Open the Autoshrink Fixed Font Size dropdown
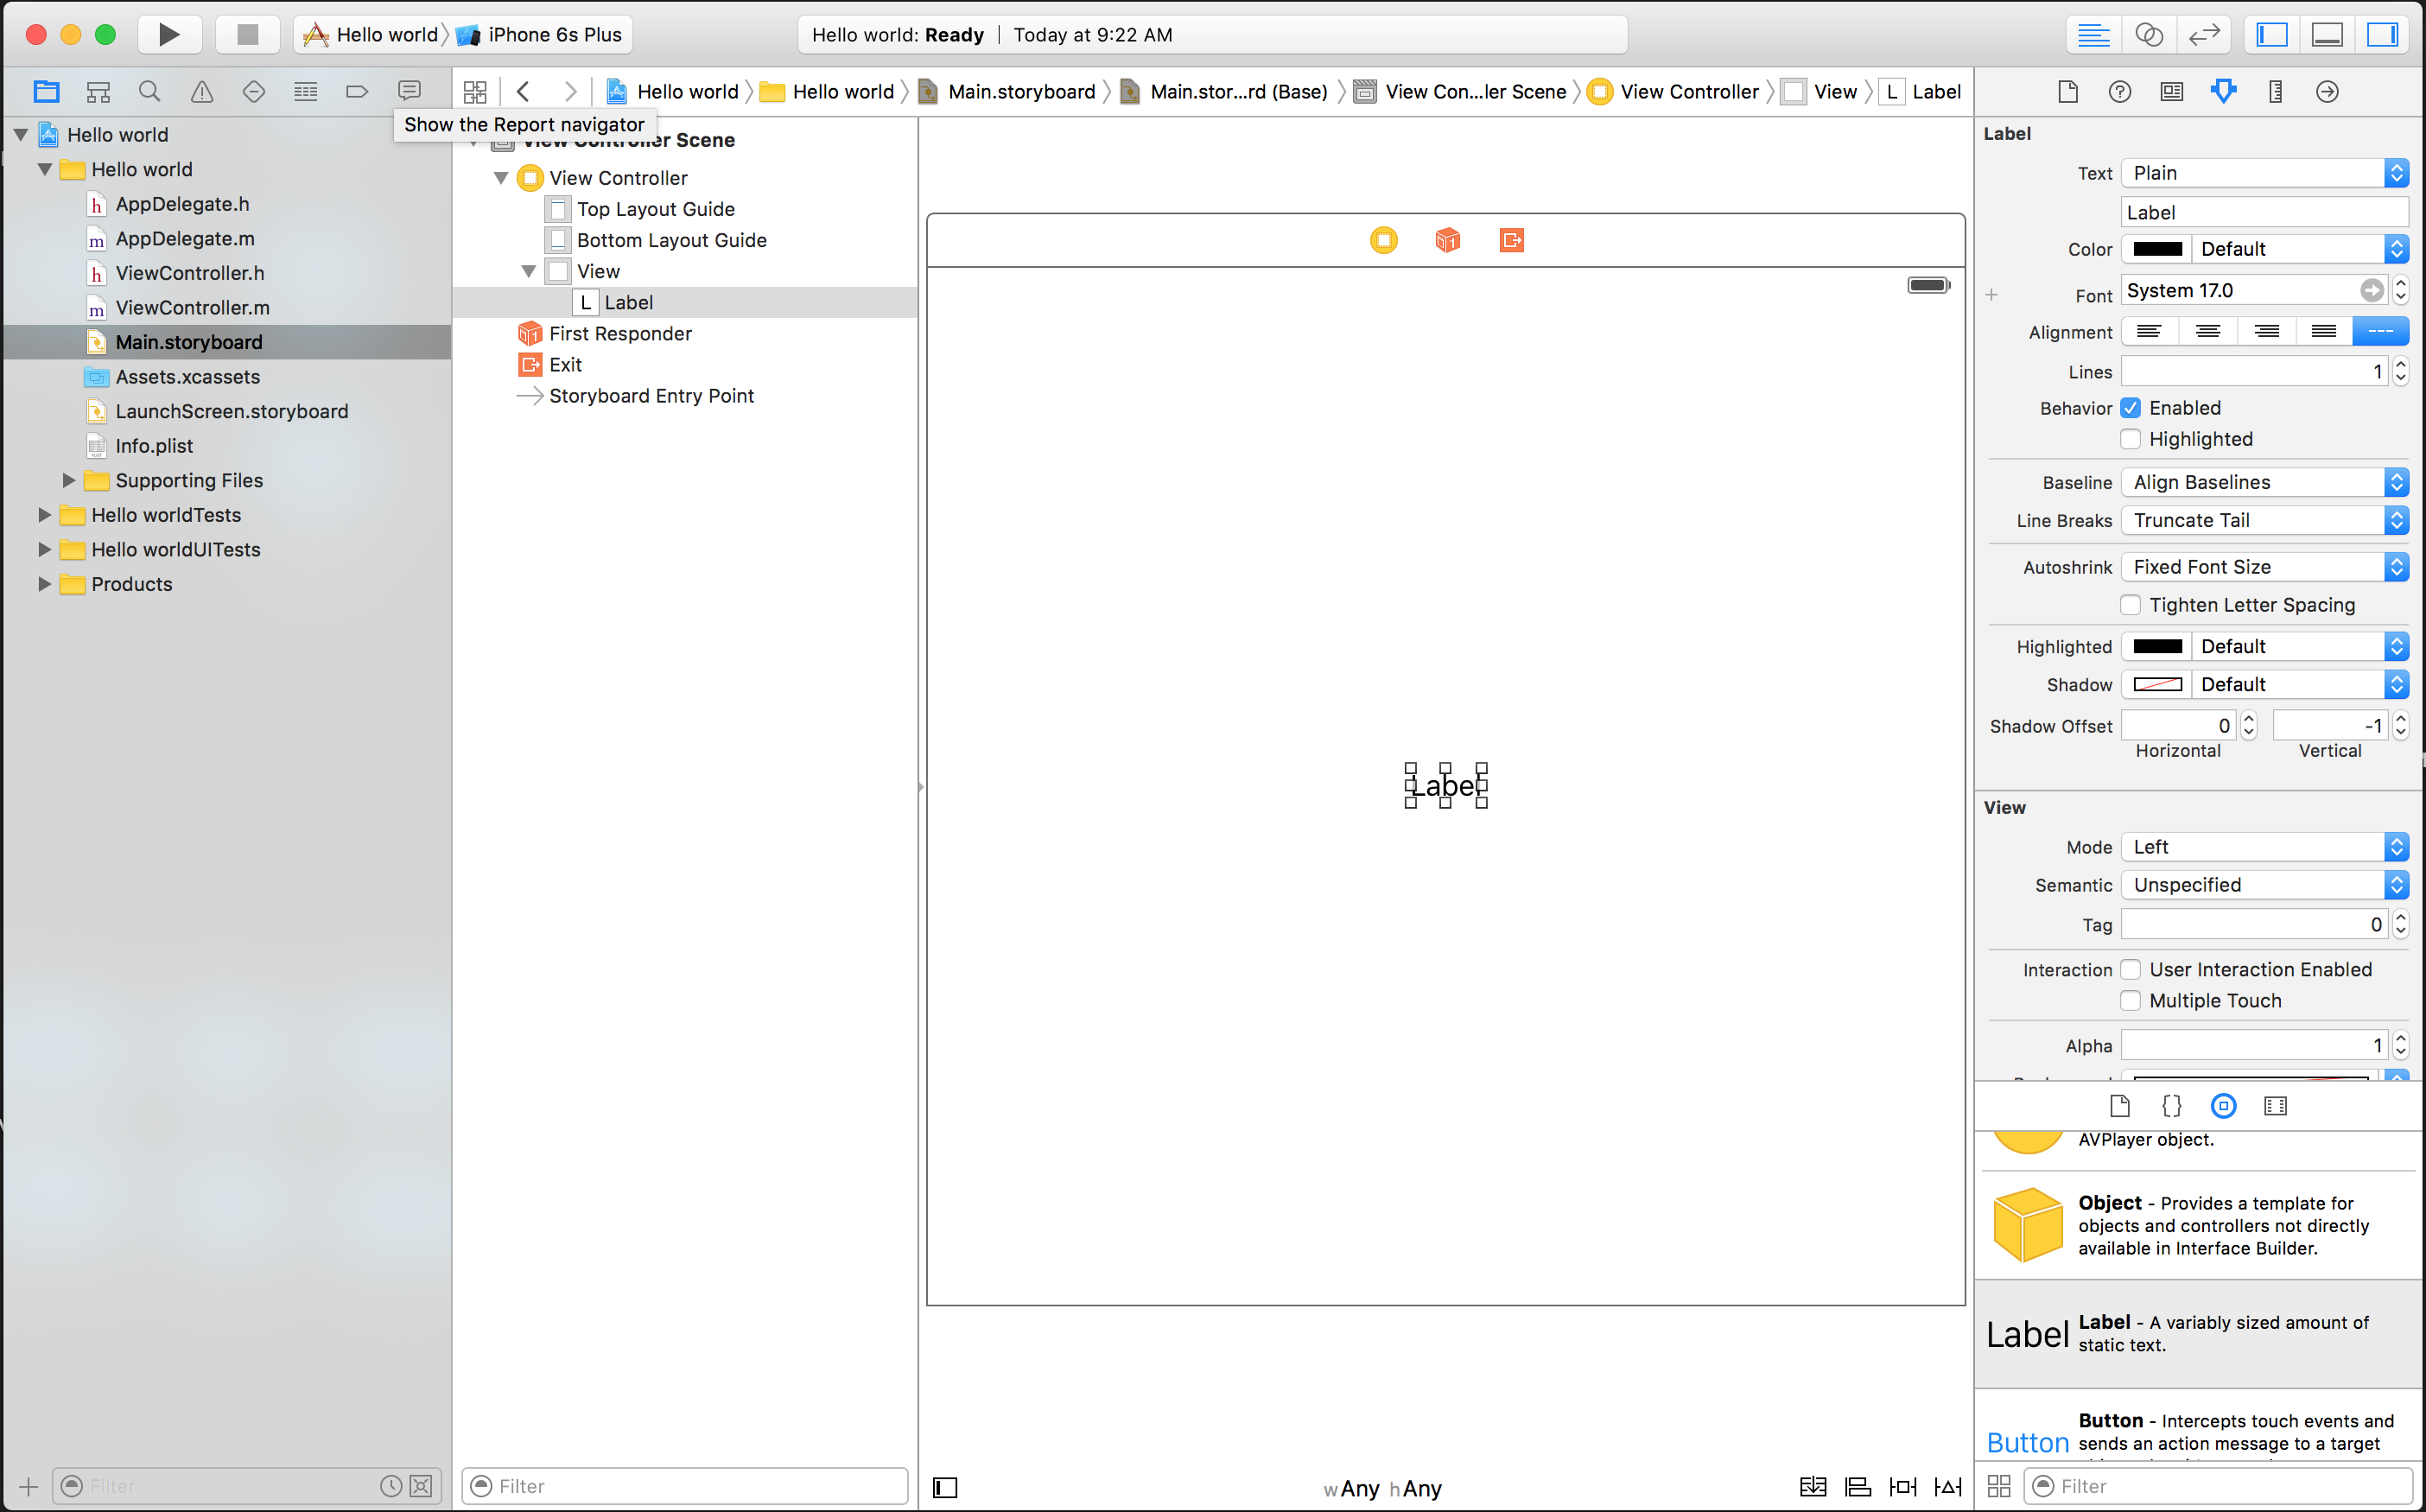Screen dimensions: 2426x1512 [x=2264, y=567]
